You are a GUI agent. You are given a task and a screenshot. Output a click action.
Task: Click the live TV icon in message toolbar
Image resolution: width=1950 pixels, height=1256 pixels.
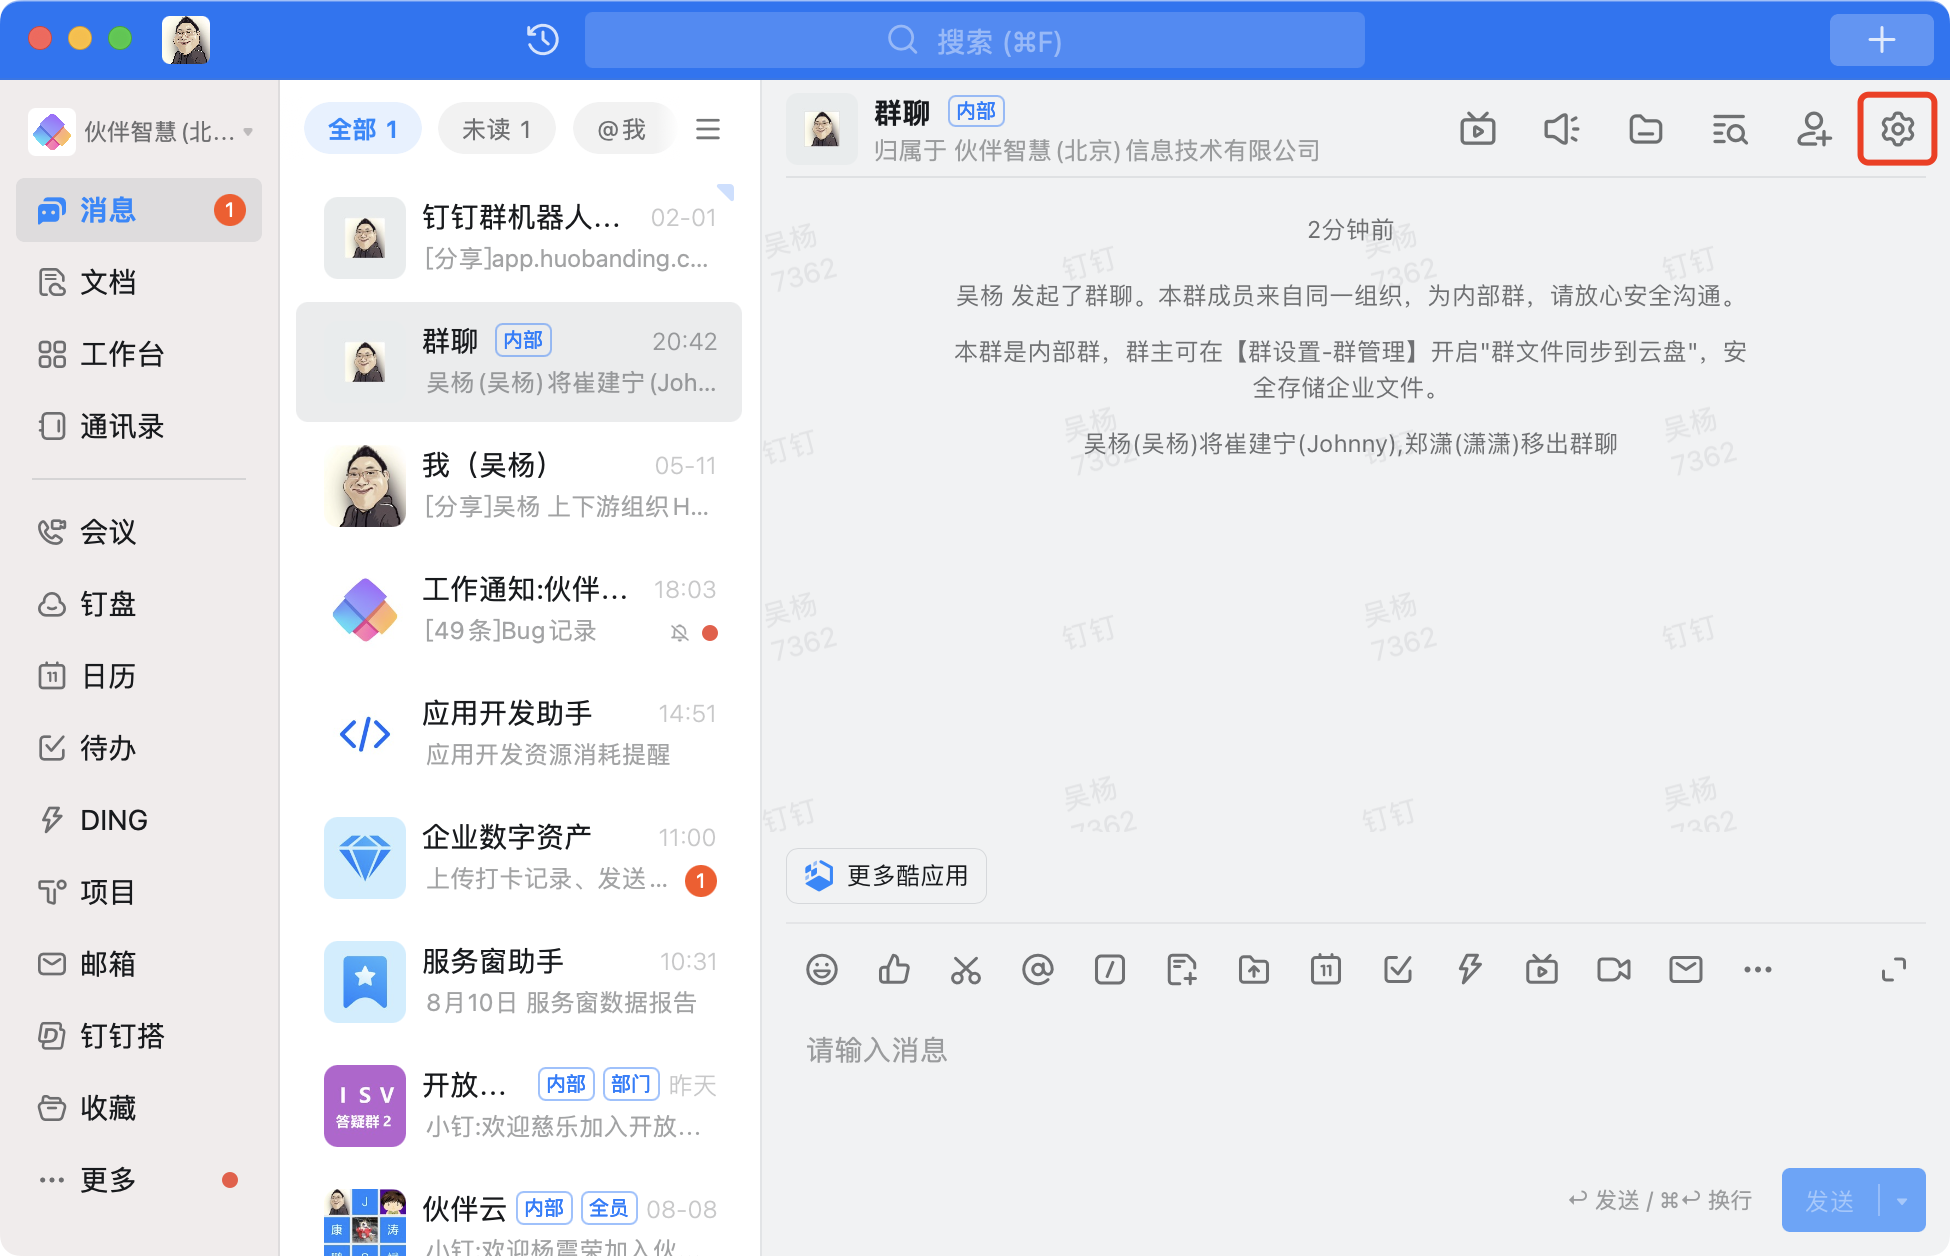(1542, 969)
